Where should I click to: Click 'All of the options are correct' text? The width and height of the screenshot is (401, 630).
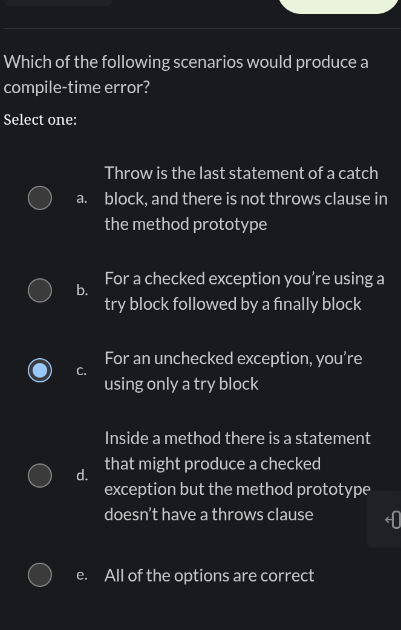pyautogui.click(x=209, y=575)
